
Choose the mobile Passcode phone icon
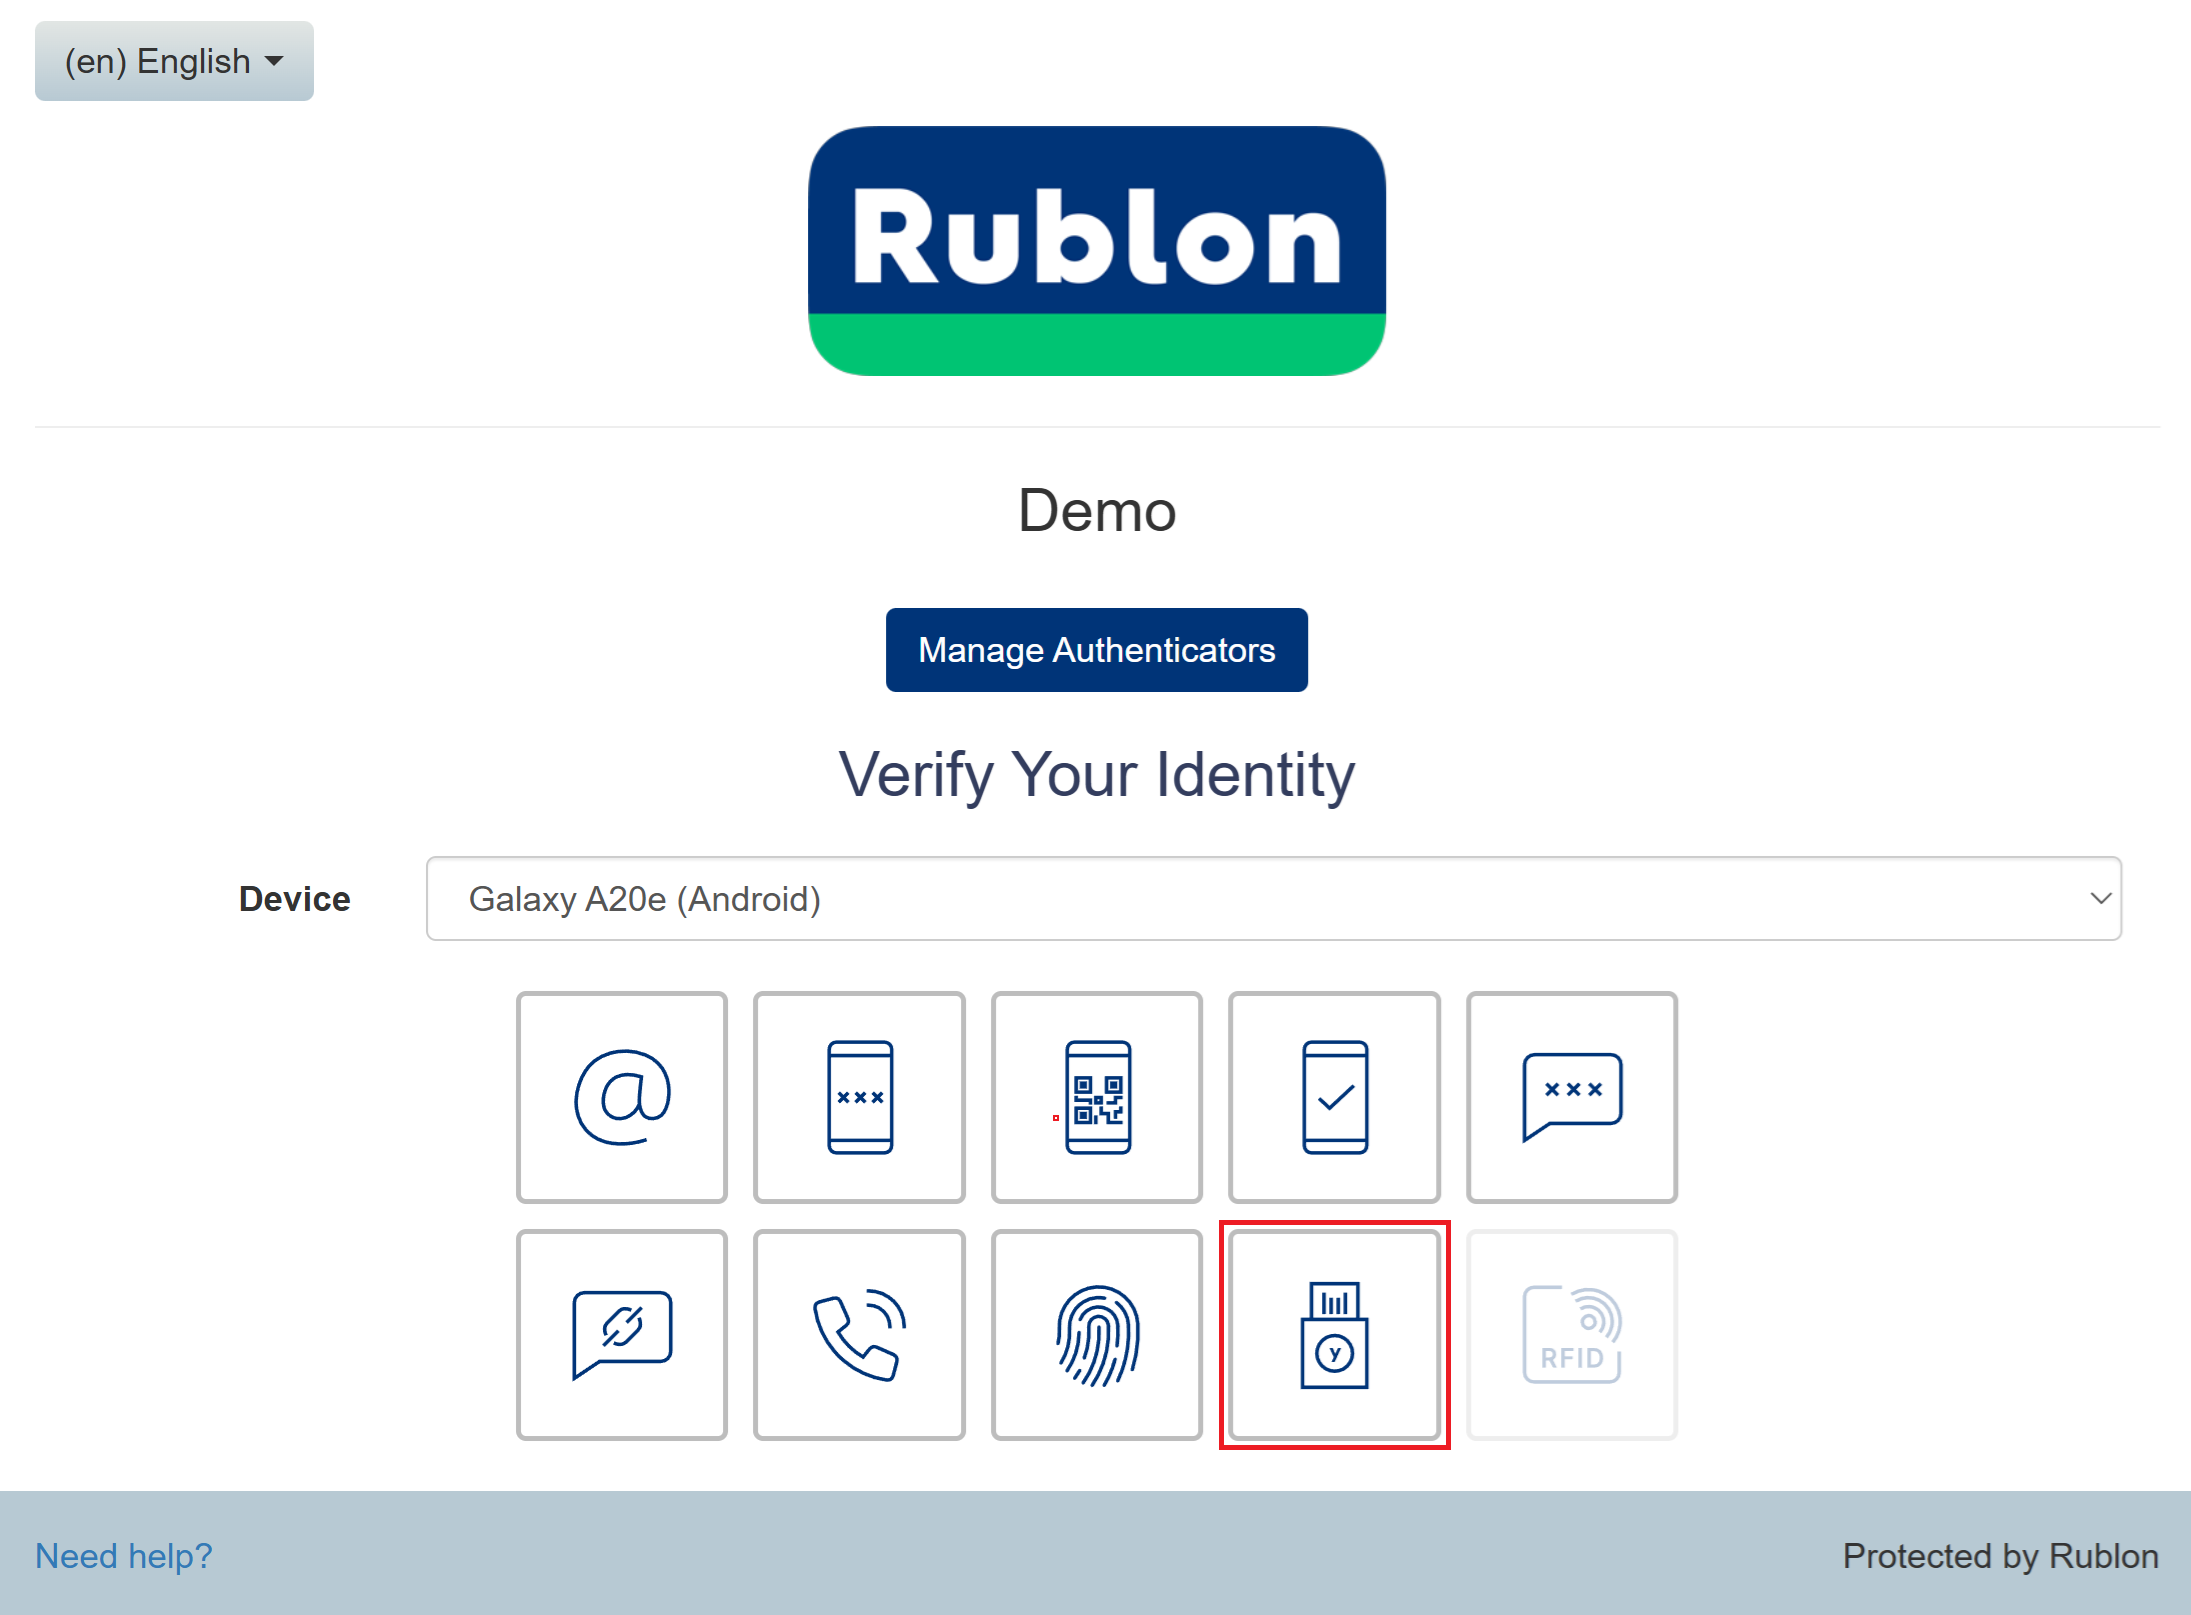click(859, 1097)
